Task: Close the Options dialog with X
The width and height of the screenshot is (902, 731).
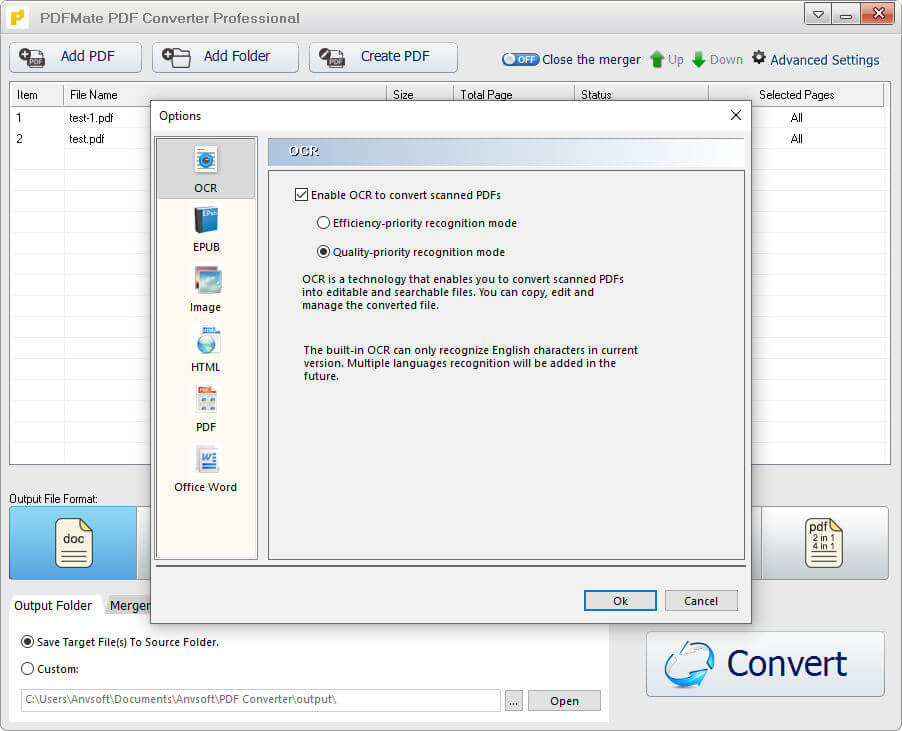Action: 736,115
